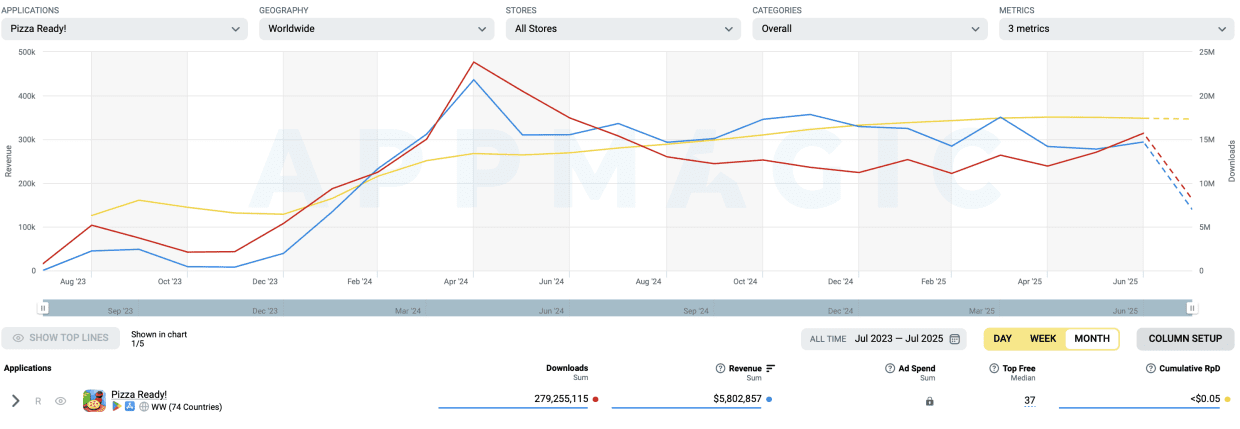Expand the Pizza Ready! row chevron
The height and width of the screenshot is (429, 1240).
click(x=15, y=401)
